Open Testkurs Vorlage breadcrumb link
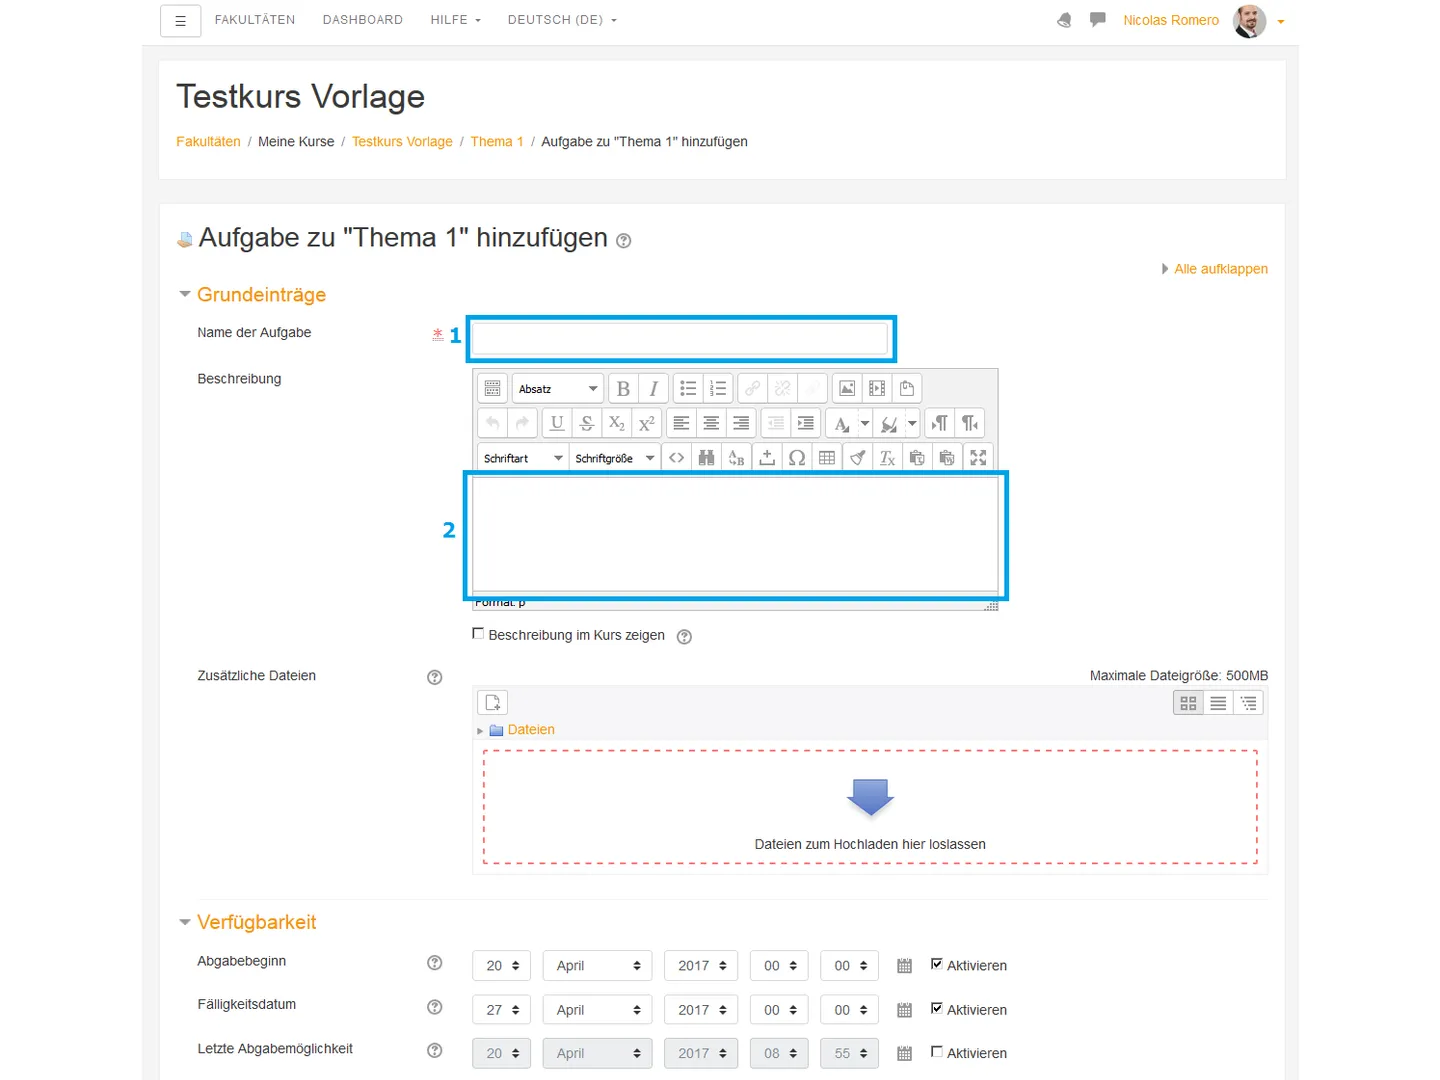 [x=402, y=142]
